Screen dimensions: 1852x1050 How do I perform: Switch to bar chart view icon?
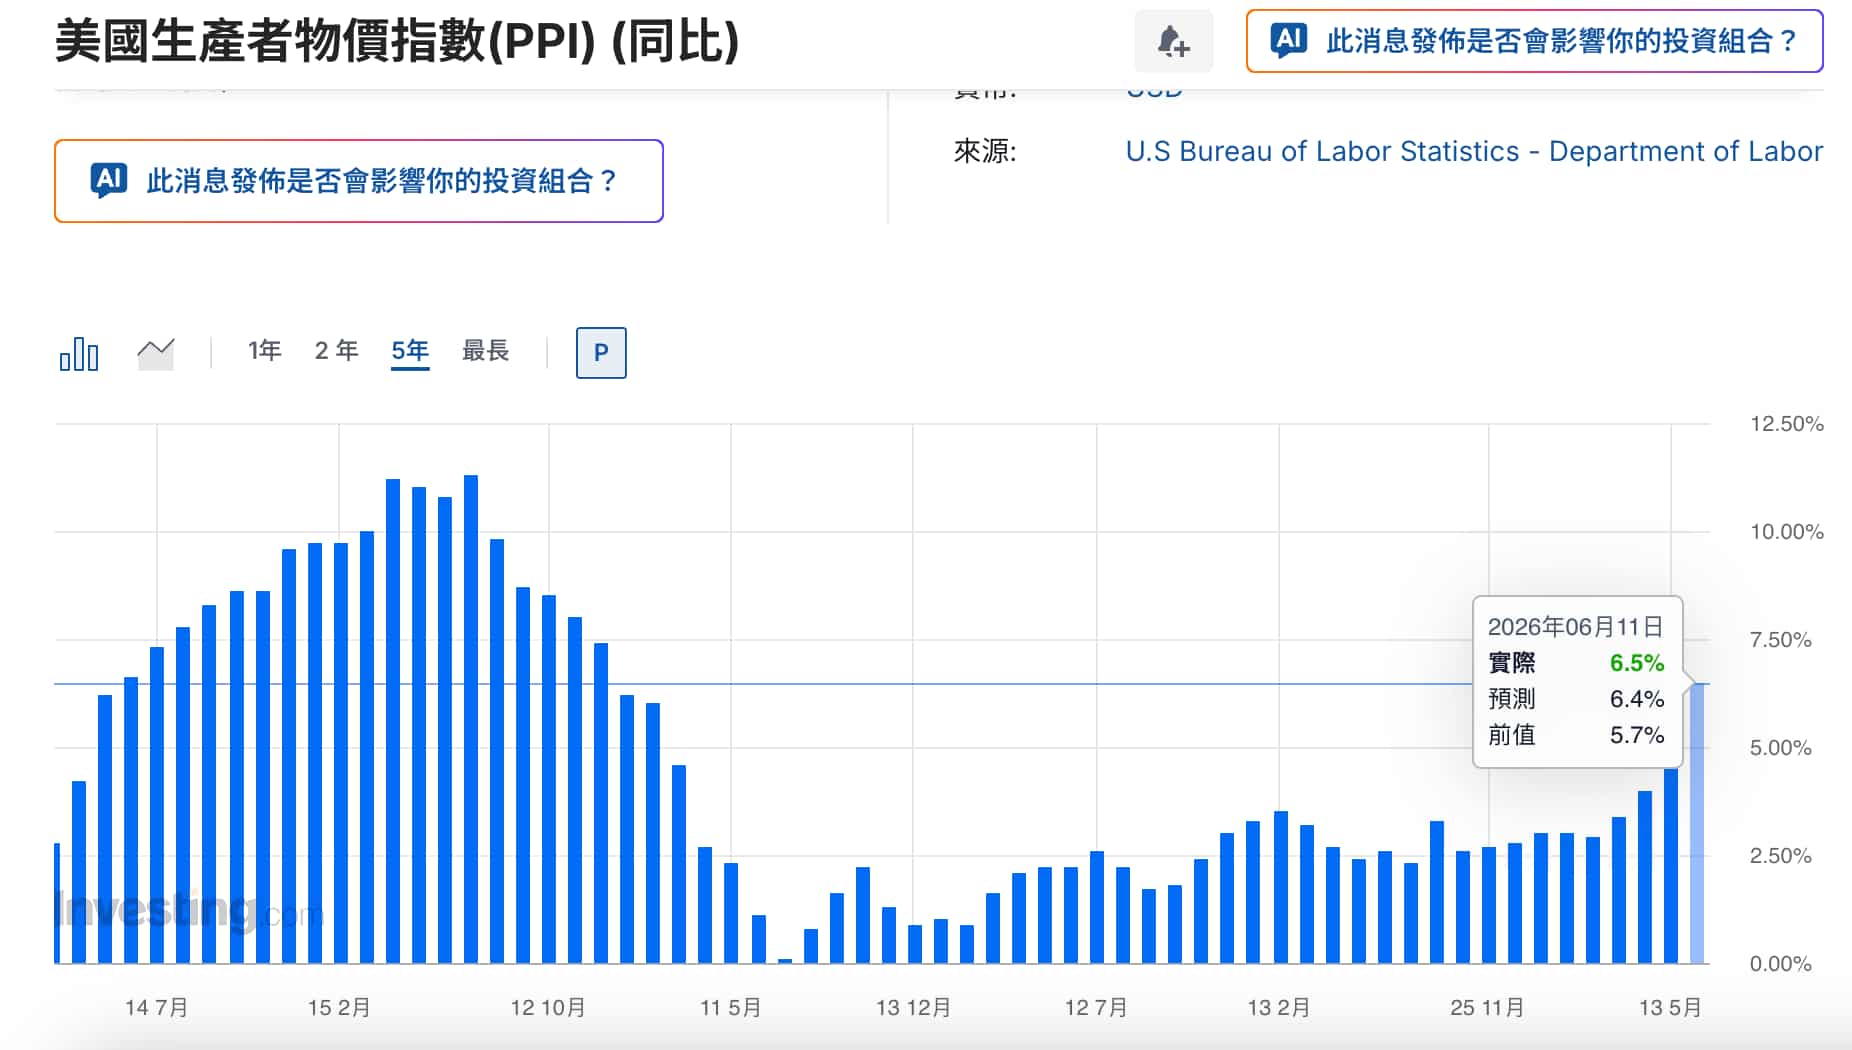(79, 353)
